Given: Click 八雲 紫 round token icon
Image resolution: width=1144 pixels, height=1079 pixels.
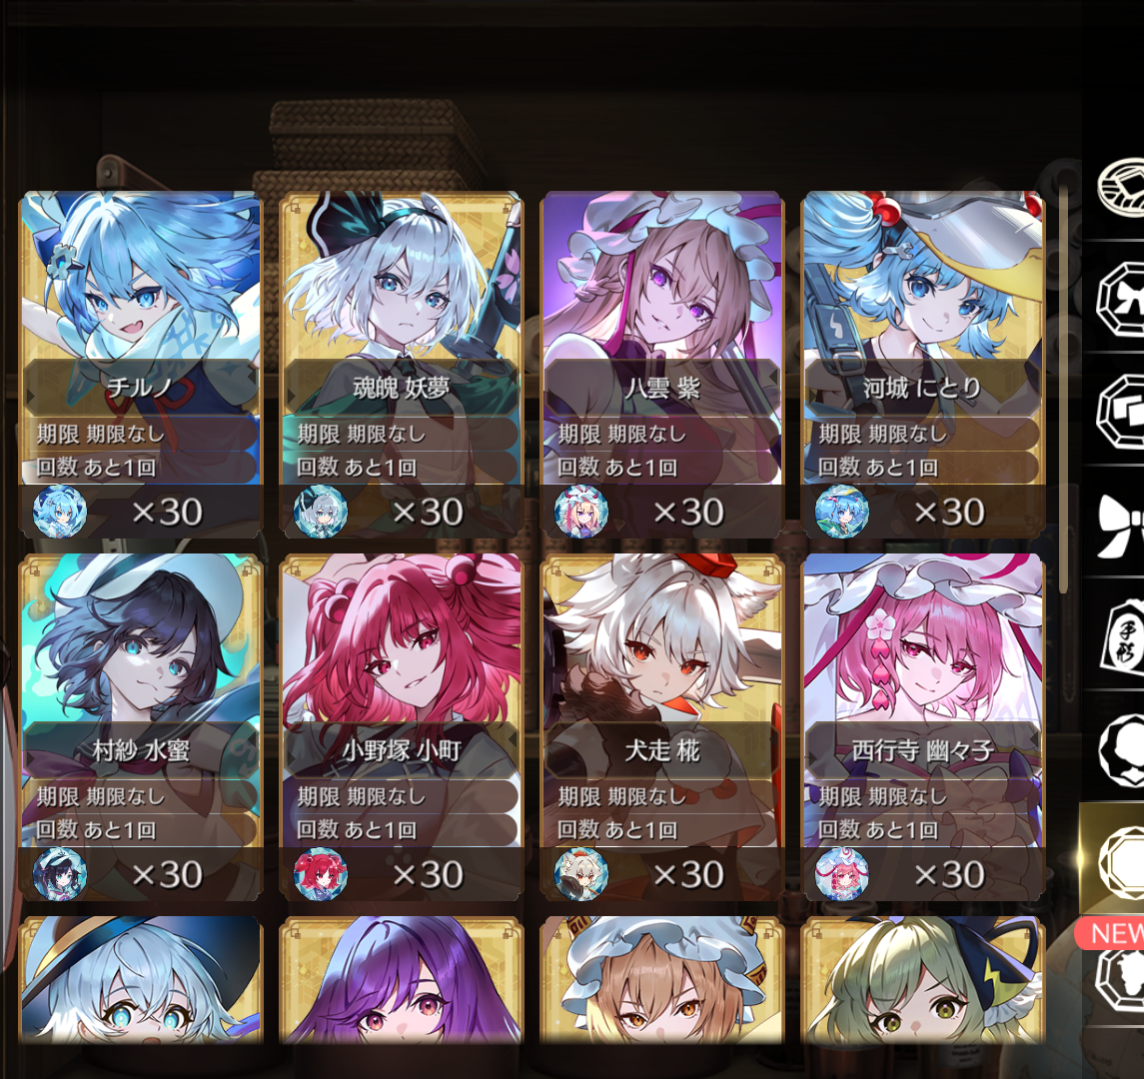Looking at the screenshot, I should tap(581, 511).
